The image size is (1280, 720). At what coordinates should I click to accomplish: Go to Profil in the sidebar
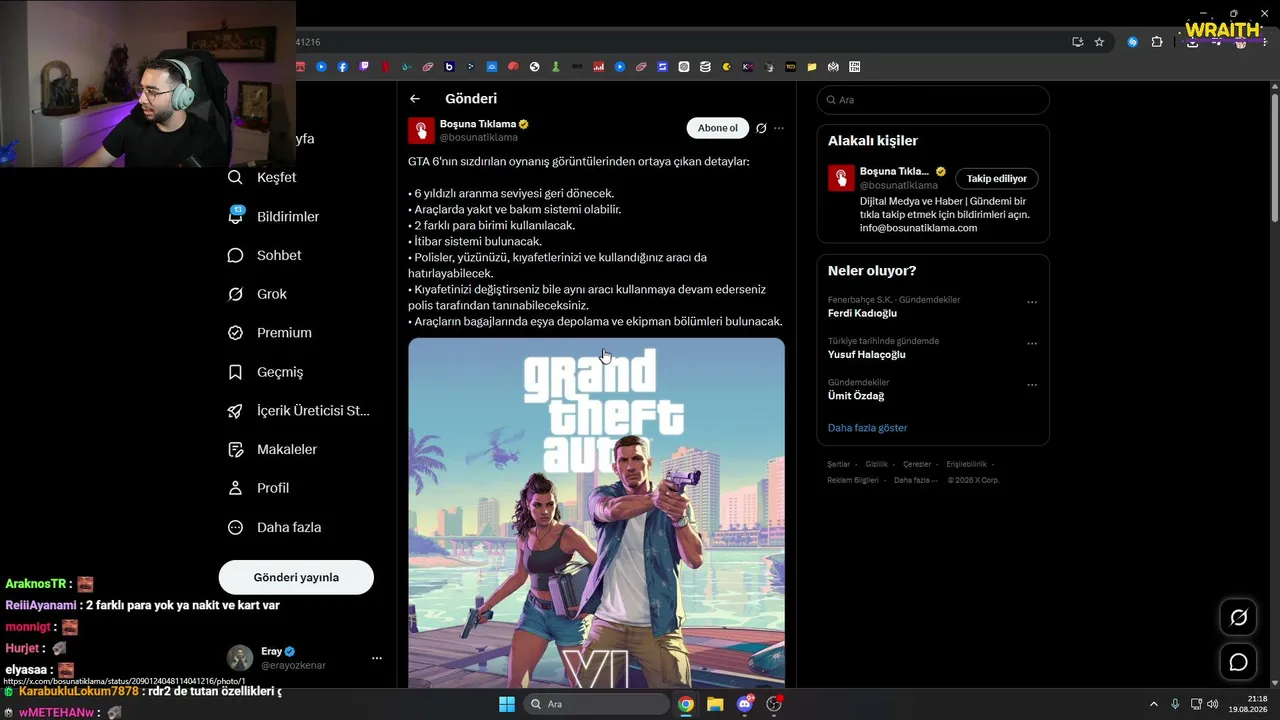pos(259,488)
